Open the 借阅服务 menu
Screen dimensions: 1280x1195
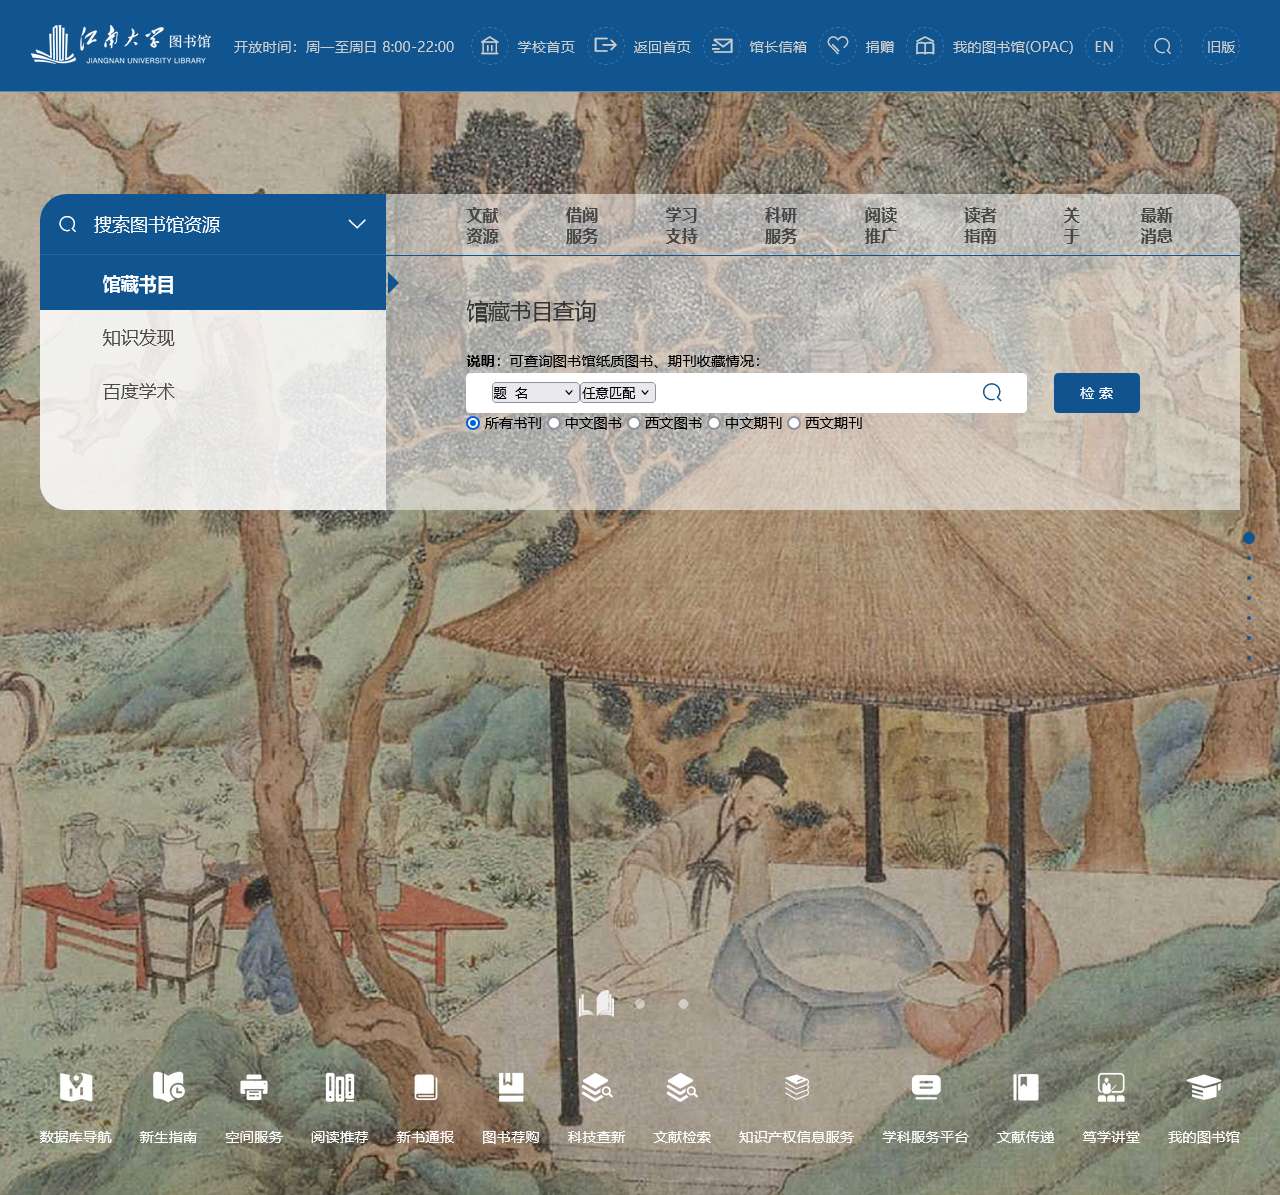pos(582,225)
